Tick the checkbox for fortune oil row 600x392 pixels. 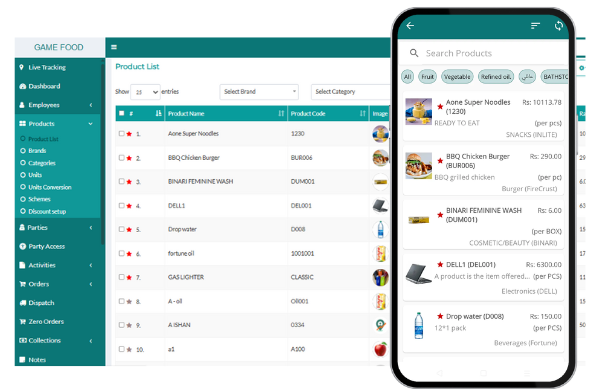pyautogui.click(x=121, y=253)
